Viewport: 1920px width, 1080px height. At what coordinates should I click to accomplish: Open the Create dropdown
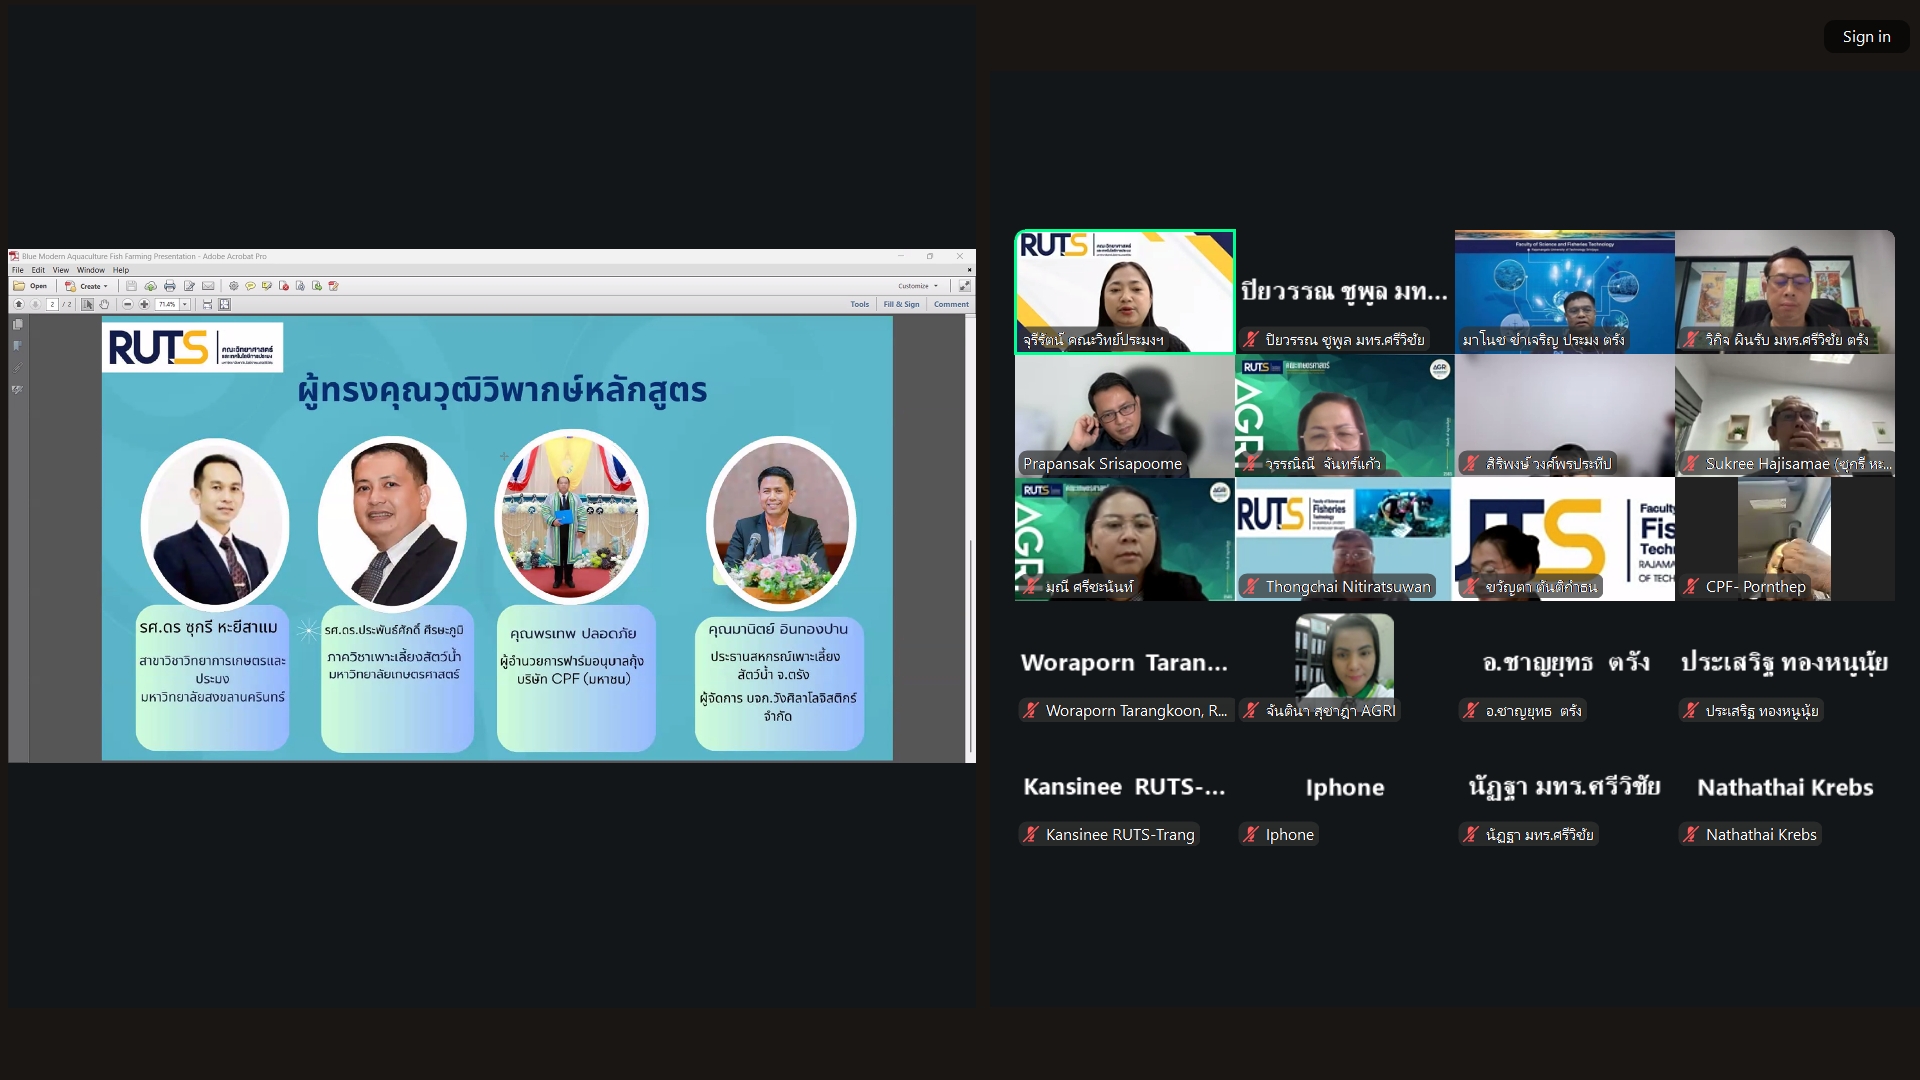click(89, 286)
